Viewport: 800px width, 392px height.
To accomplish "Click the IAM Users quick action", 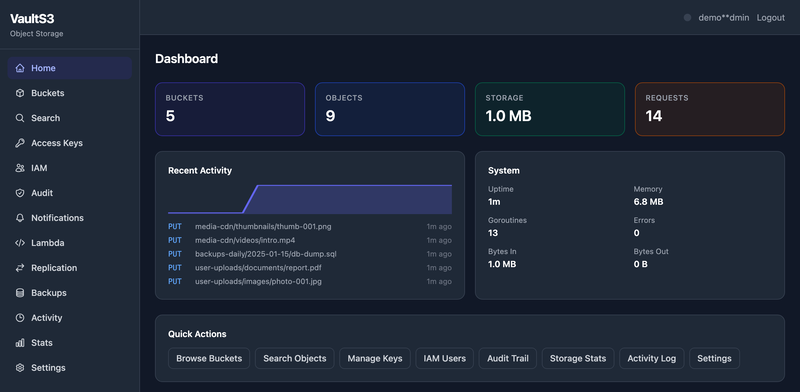I will [444, 358].
